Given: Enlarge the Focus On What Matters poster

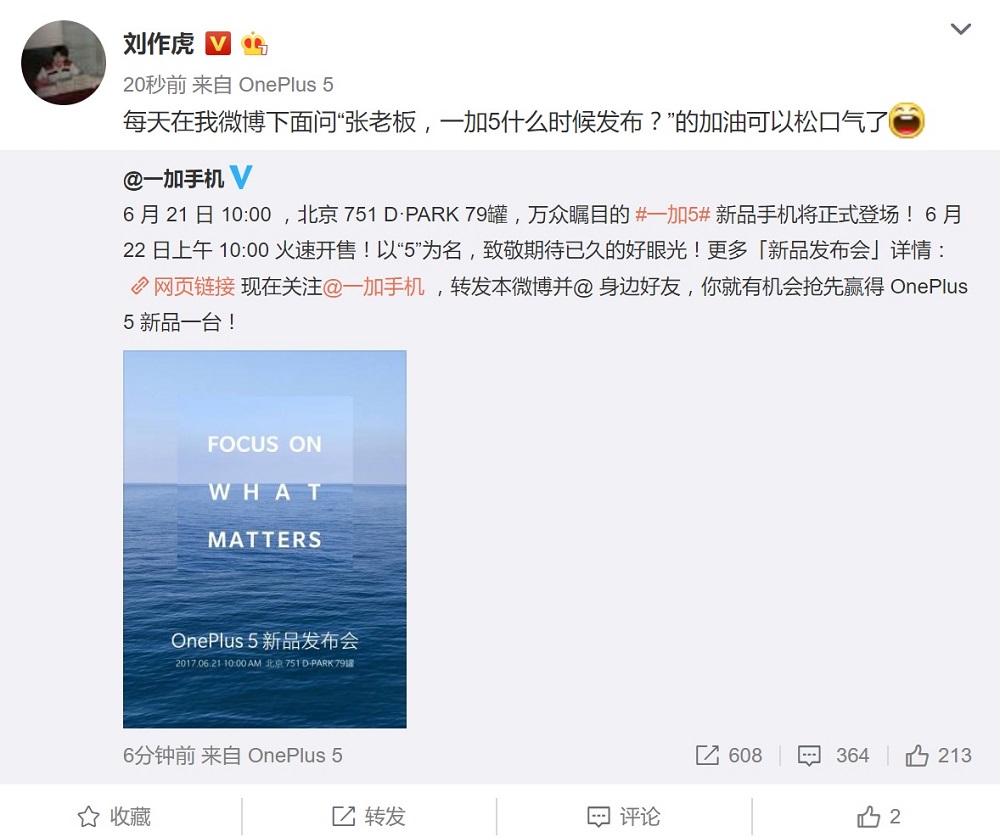Looking at the screenshot, I should click(265, 539).
